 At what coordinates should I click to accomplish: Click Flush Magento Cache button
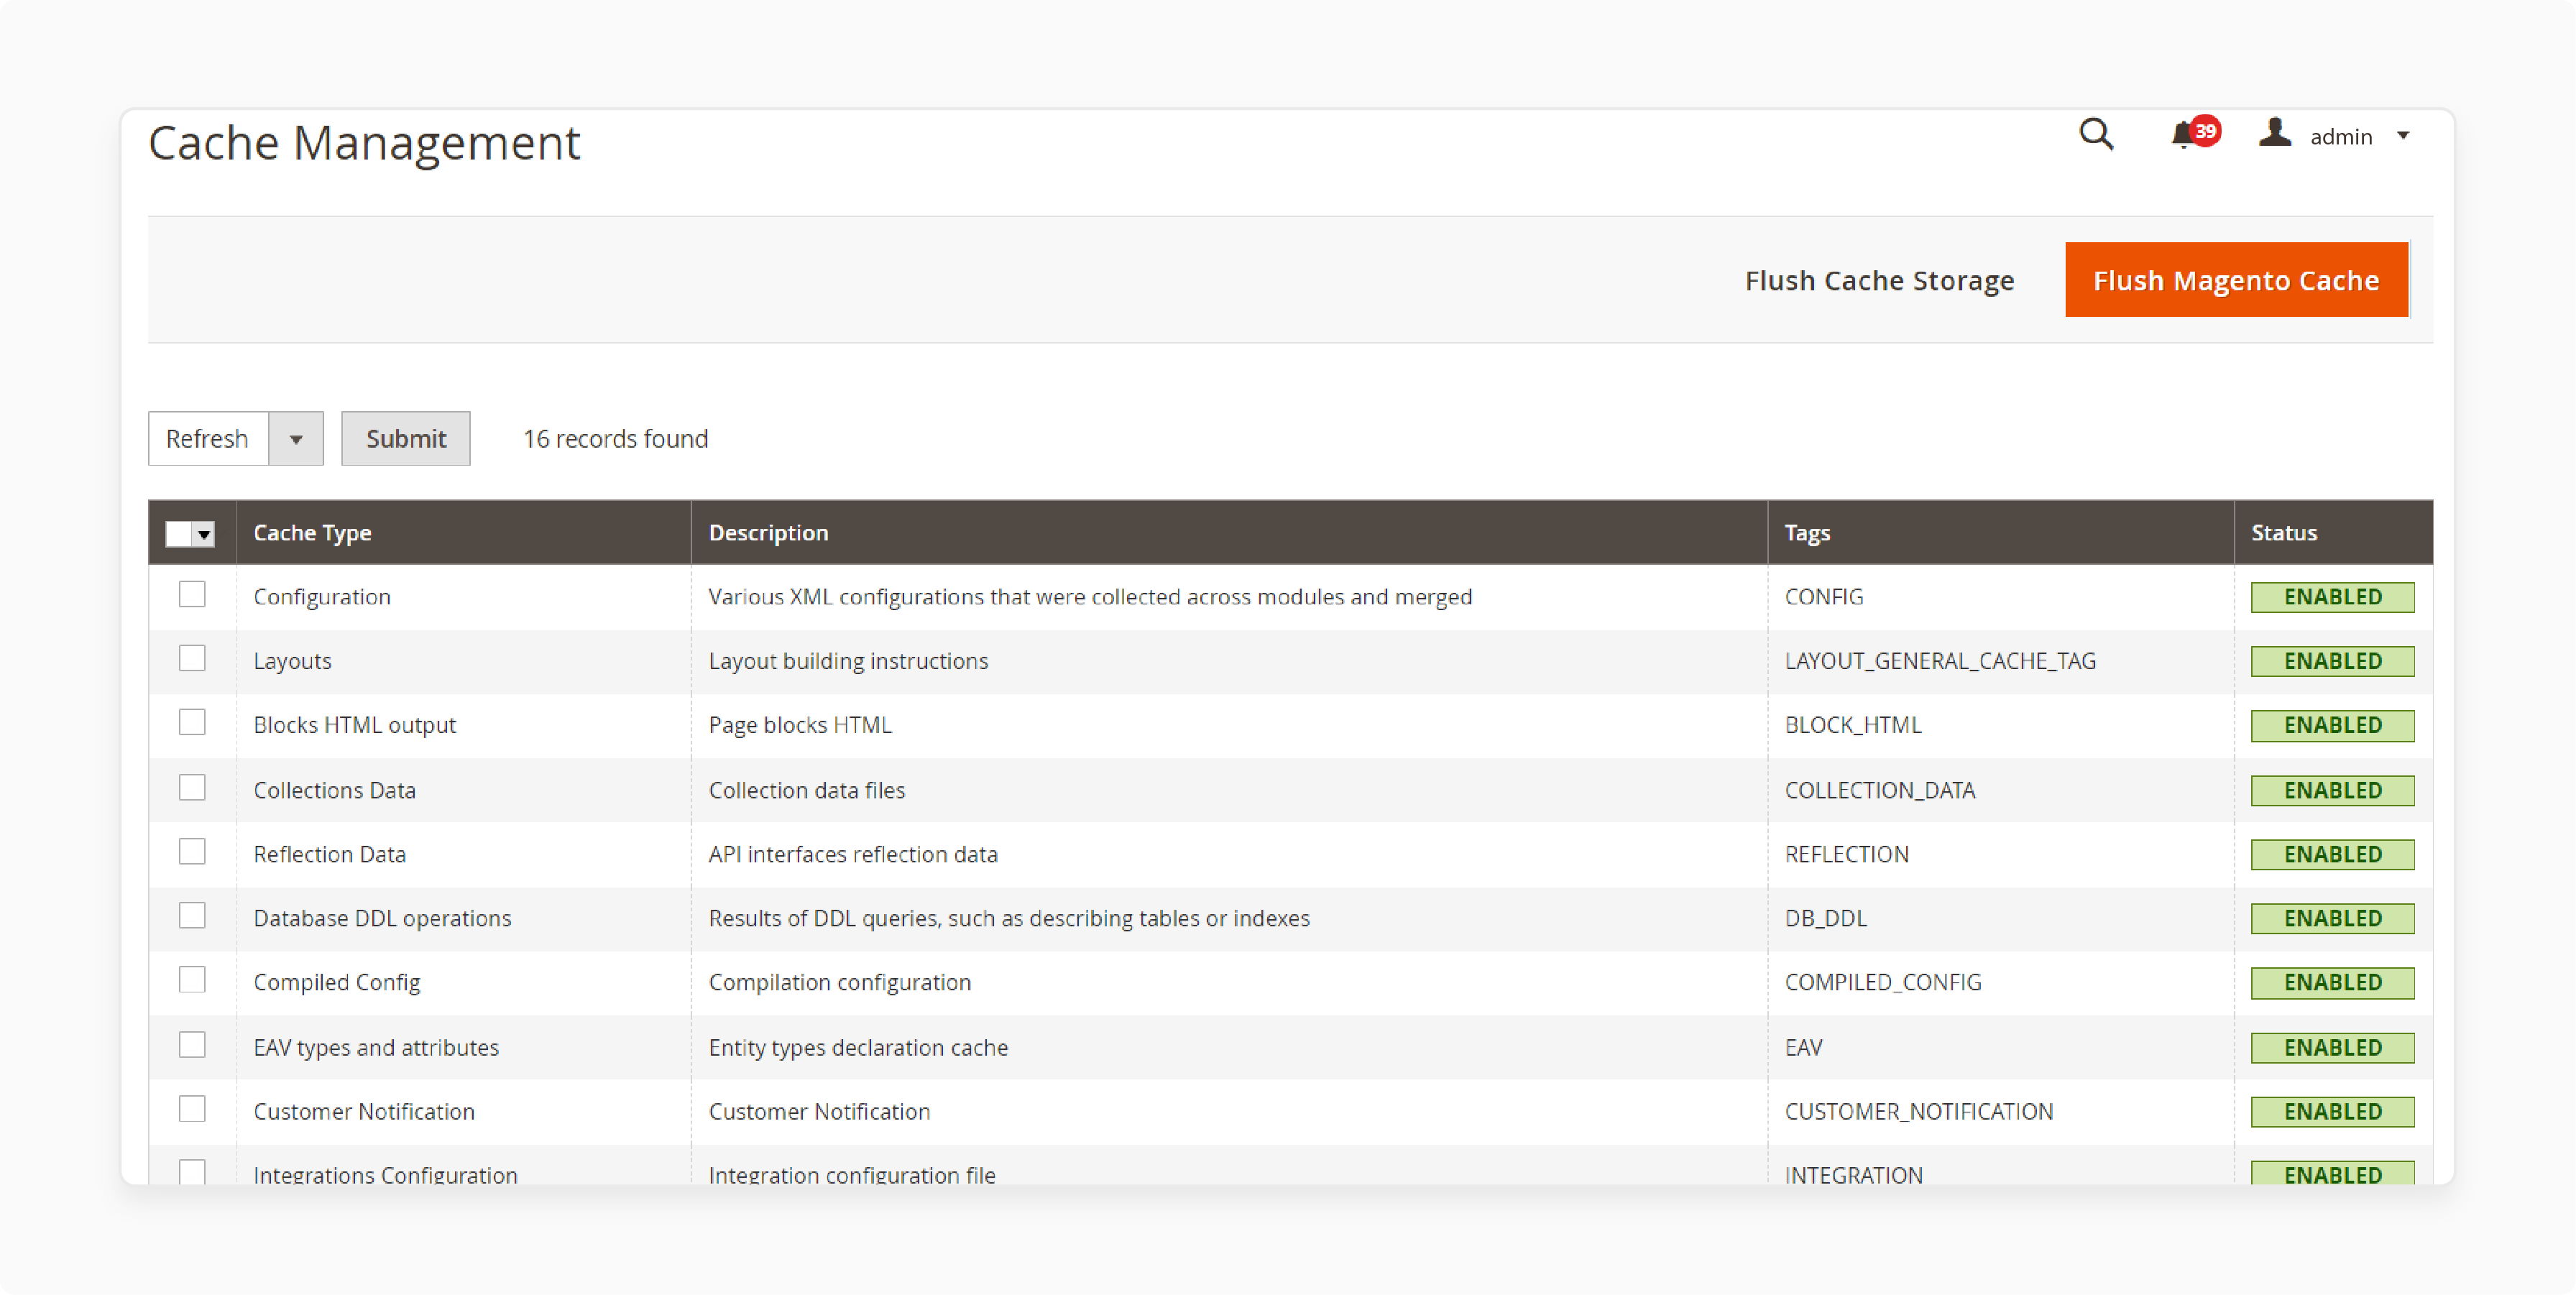[2236, 280]
